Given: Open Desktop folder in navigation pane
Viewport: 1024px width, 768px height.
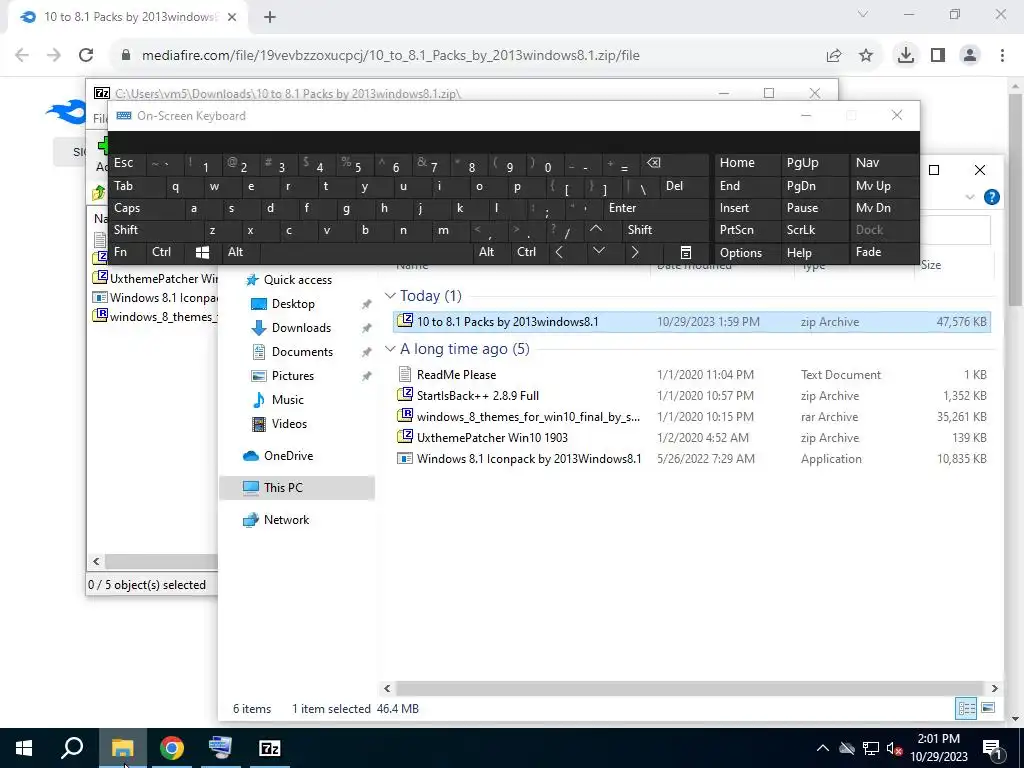Looking at the screenshot, I should [x=293, y=304].
